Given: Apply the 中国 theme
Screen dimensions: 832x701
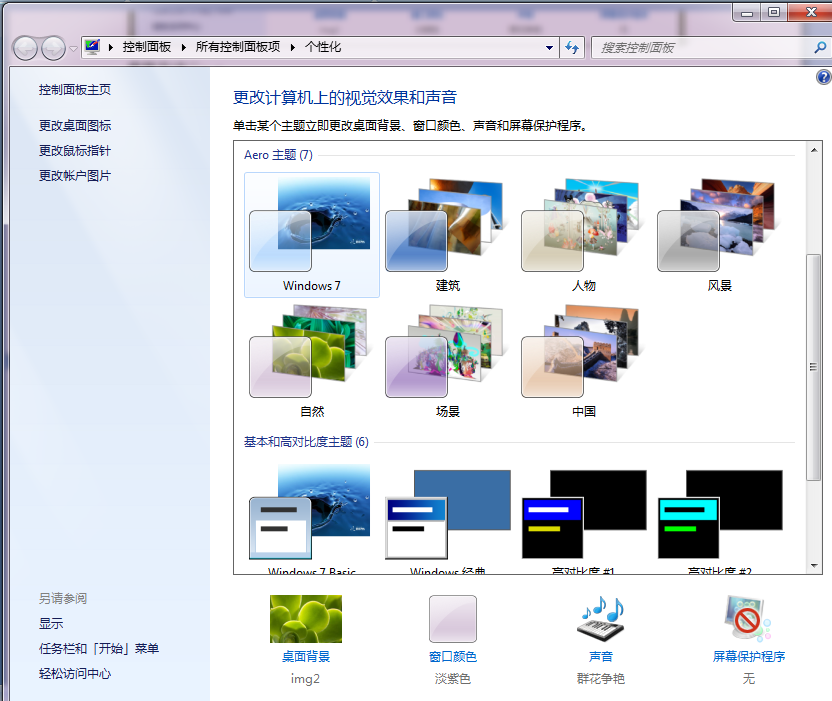Looking at the screenshot, I should pos(583,361).
